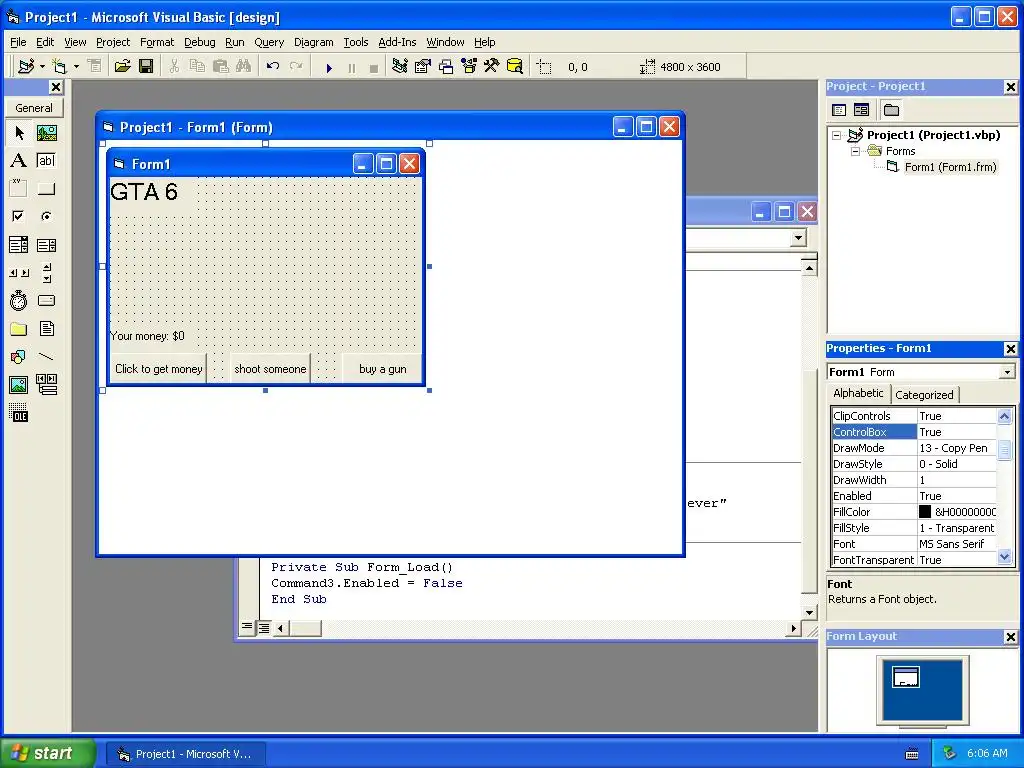This screenshot has height=768, width=1024.
Task: Select the 'GTA 6' label on form
Action: click(x=144, y=192)
